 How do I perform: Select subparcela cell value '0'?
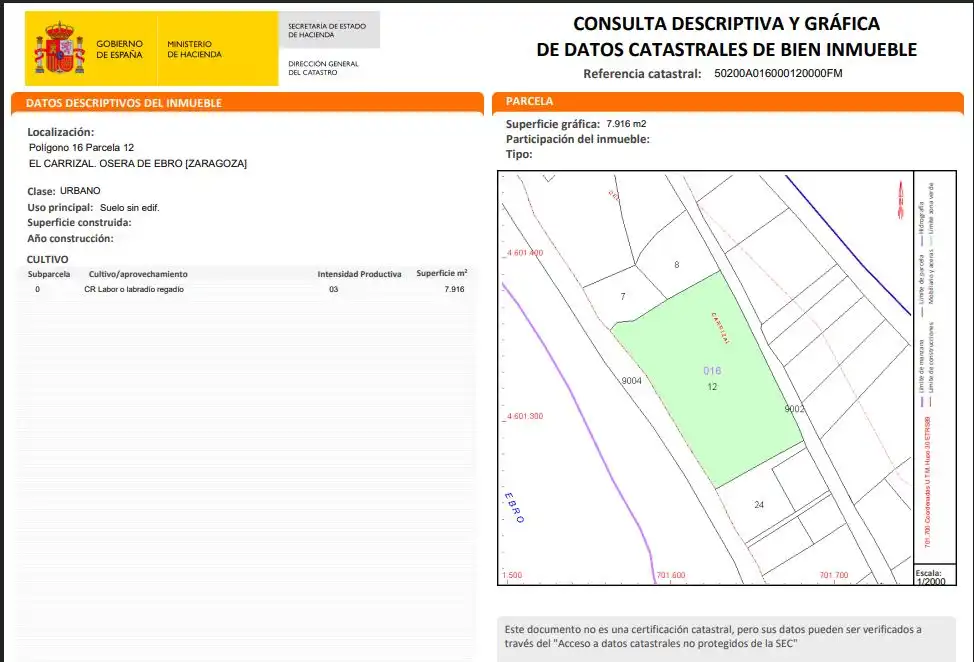[37, 289]
